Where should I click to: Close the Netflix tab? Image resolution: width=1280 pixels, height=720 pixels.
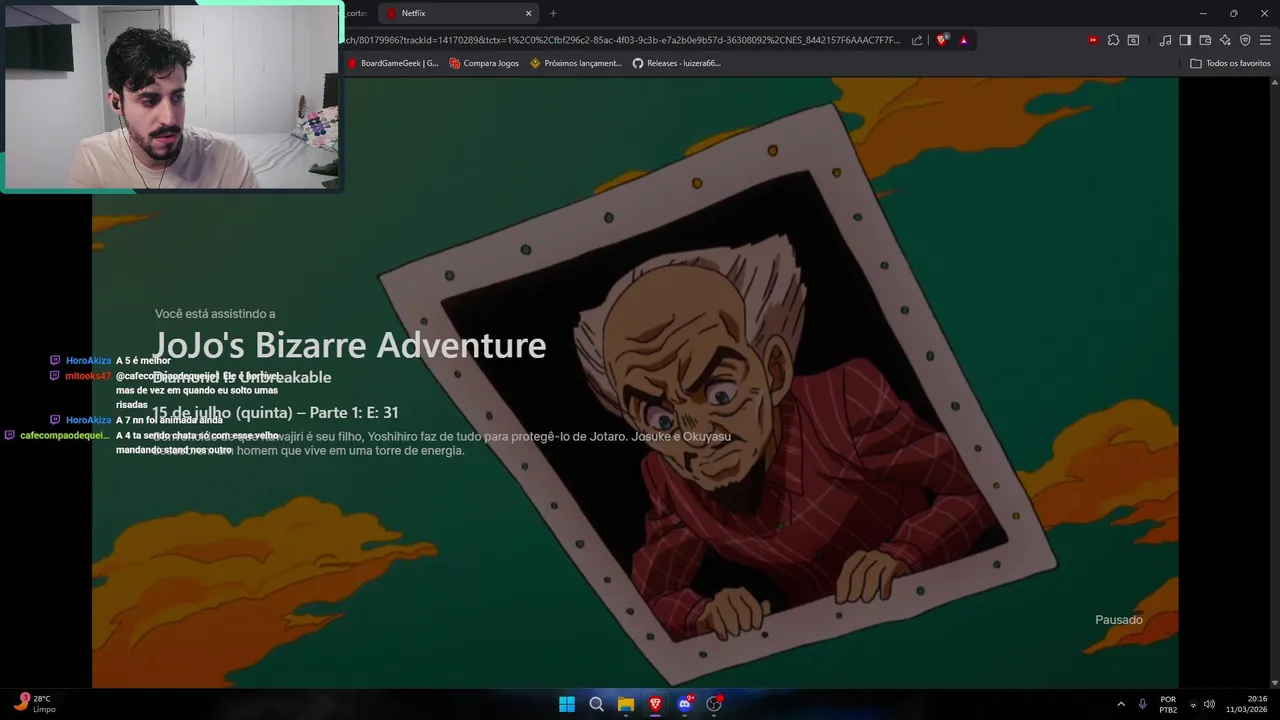(528, 13)
